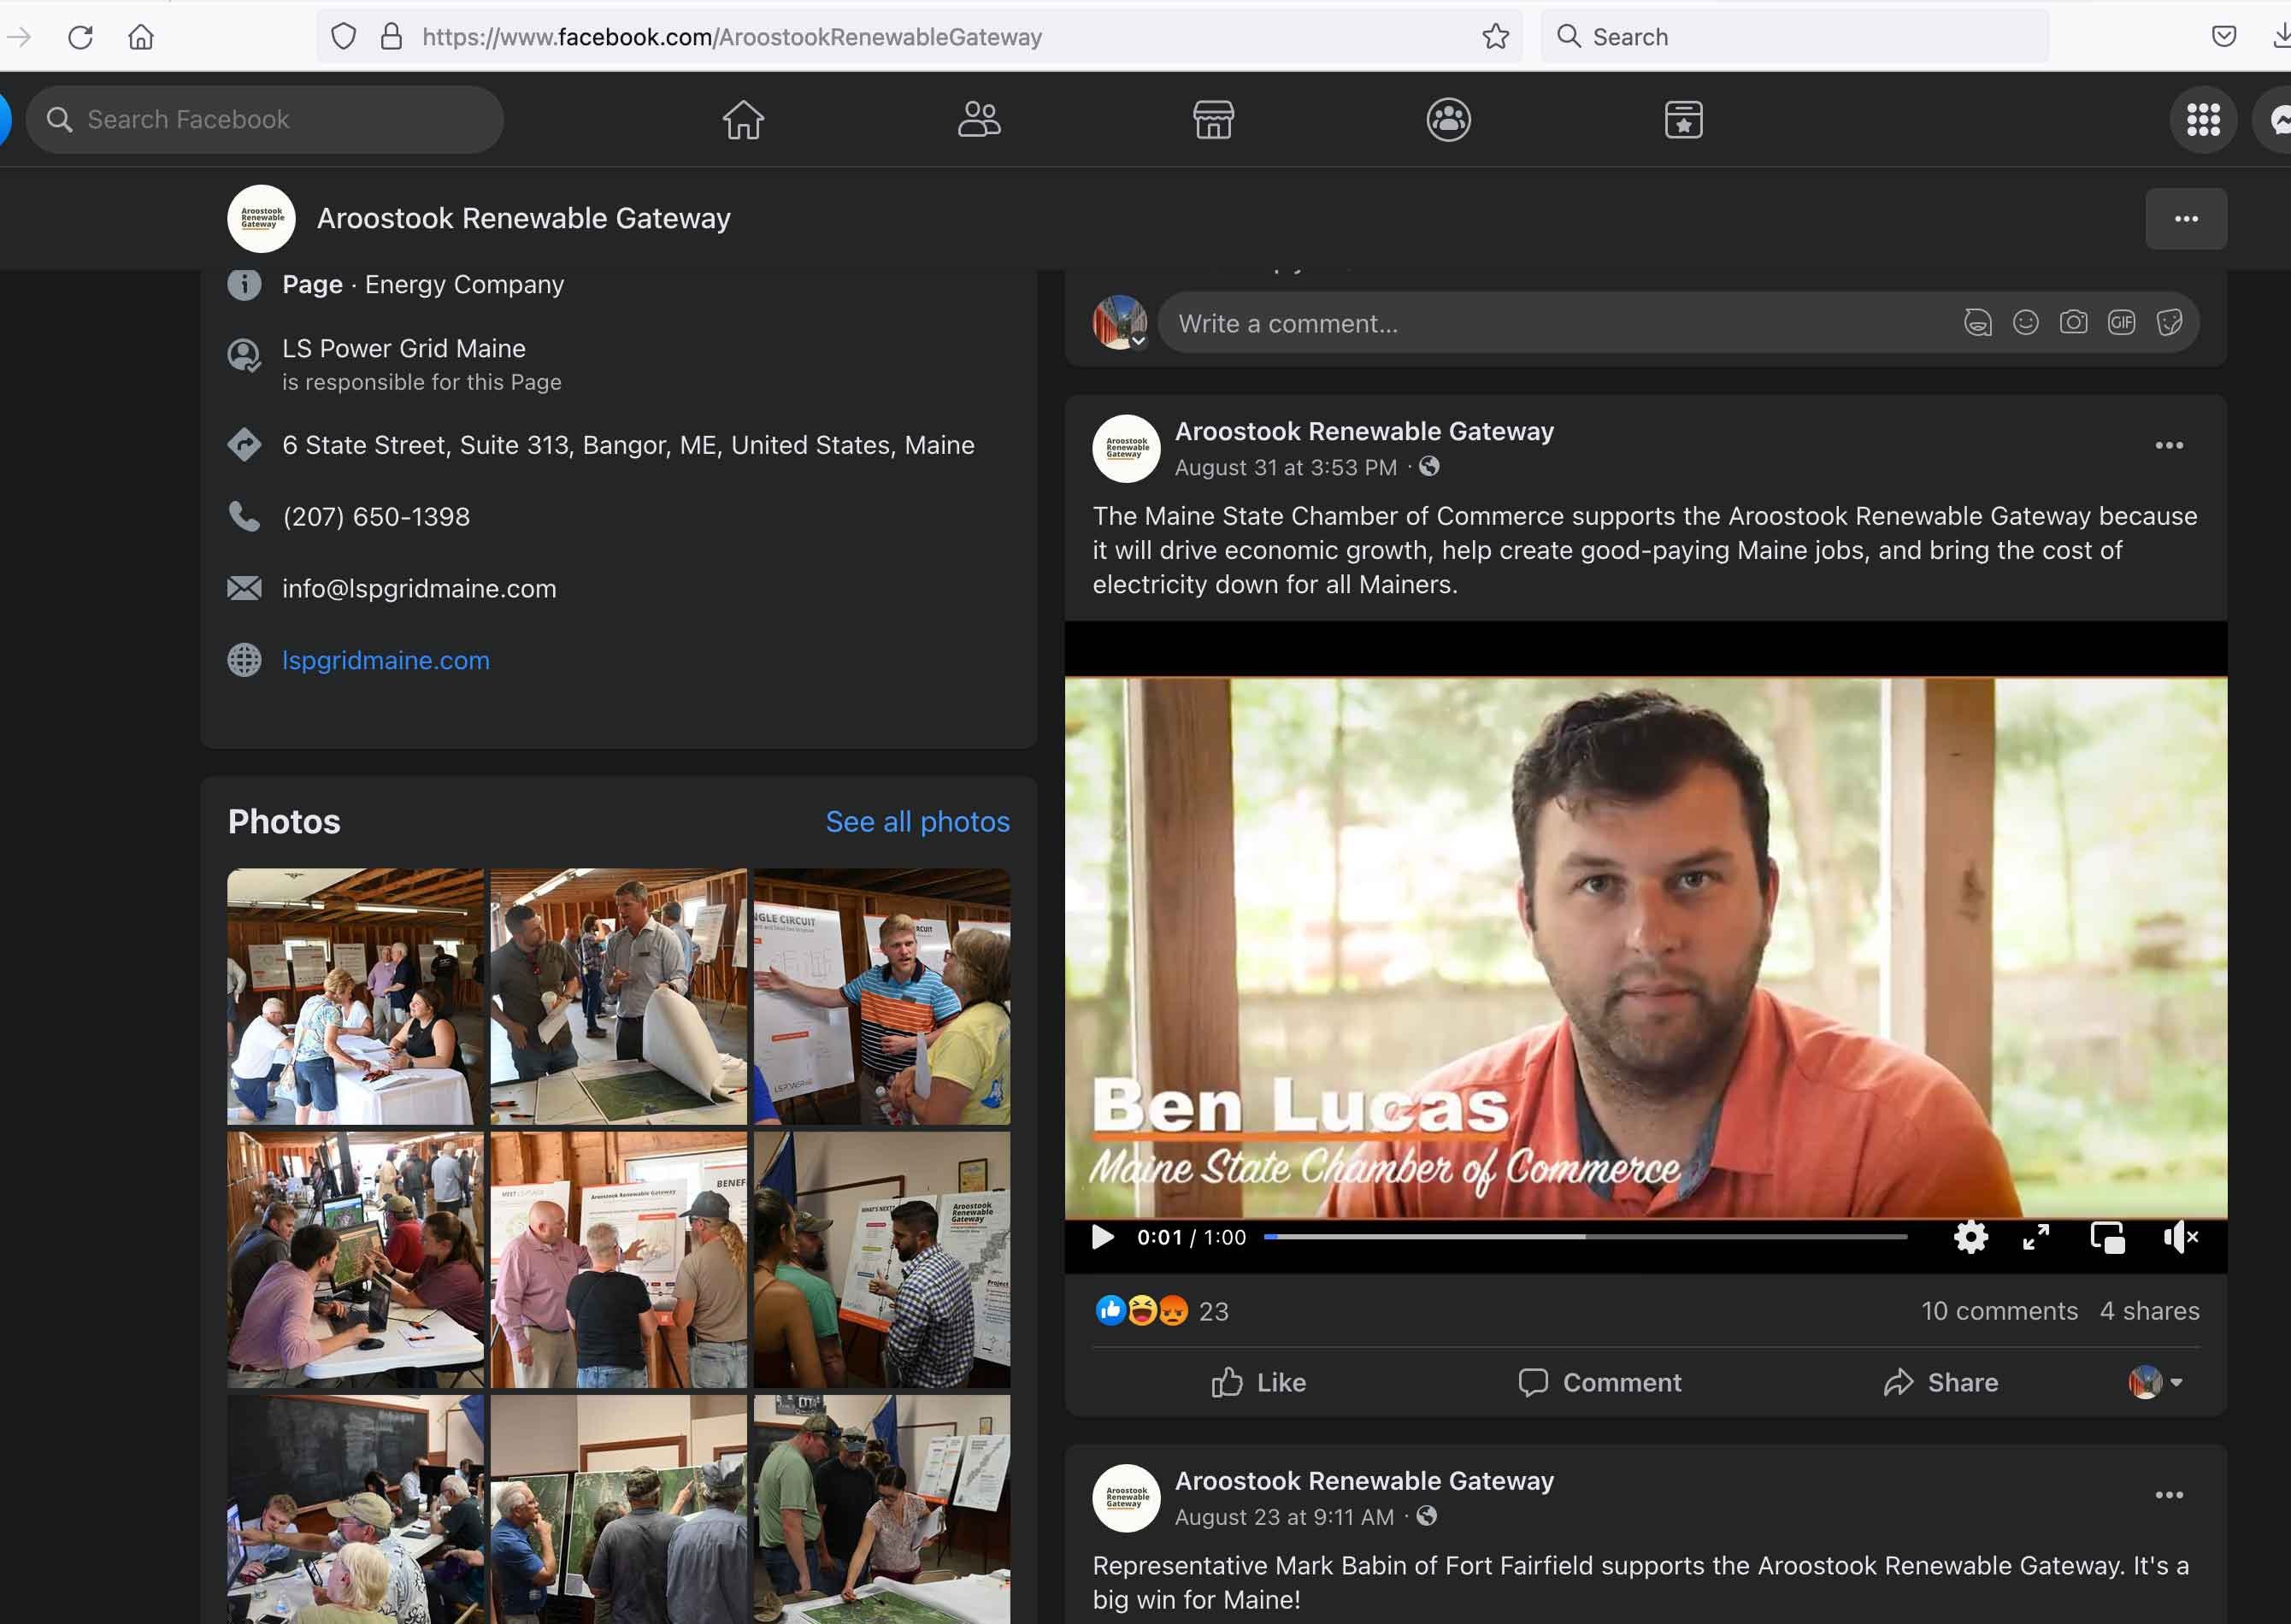Open the Friends tab in Facebook

pyautogui.click(x=979, y=119)
